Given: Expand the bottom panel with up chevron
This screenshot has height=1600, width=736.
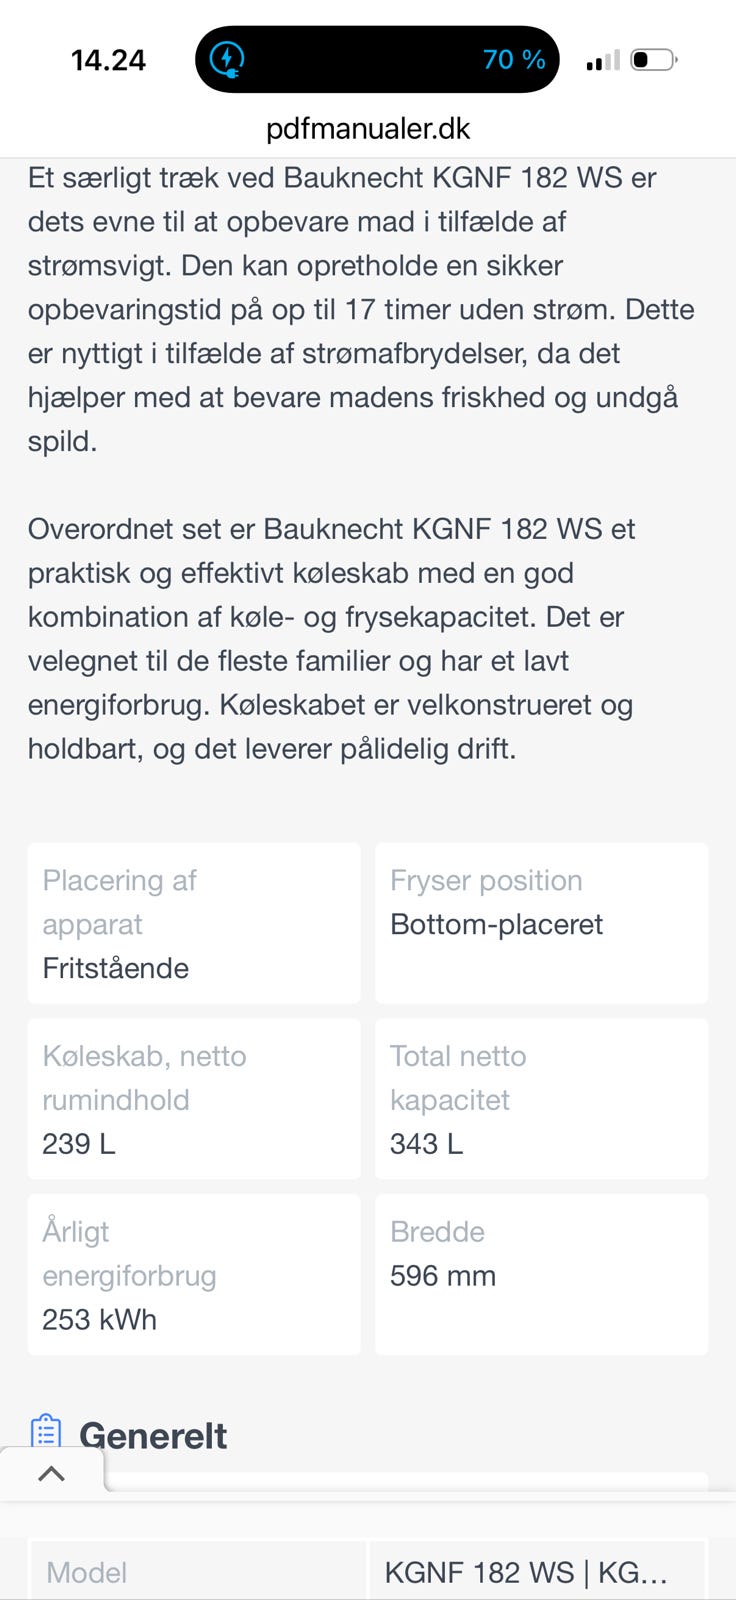Looking at the screenshot, I should point(52,1473).
